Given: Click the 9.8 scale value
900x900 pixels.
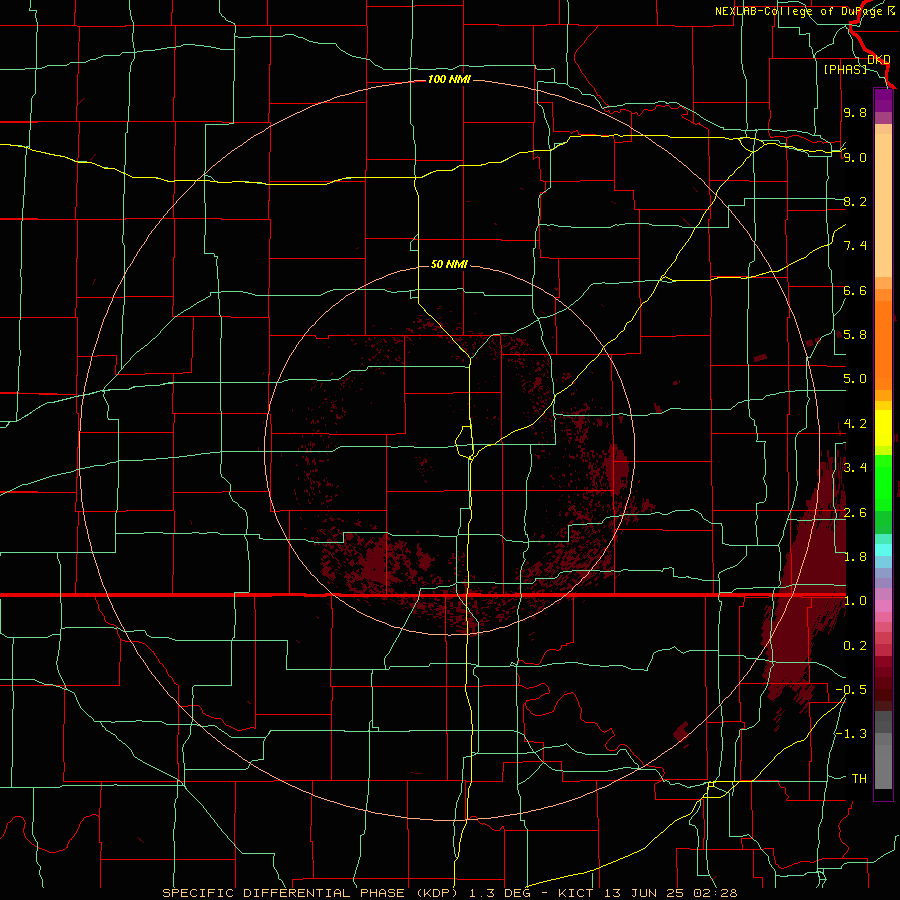Looking at the screenshot, I should pyautogui.click(x=855, y=112).
